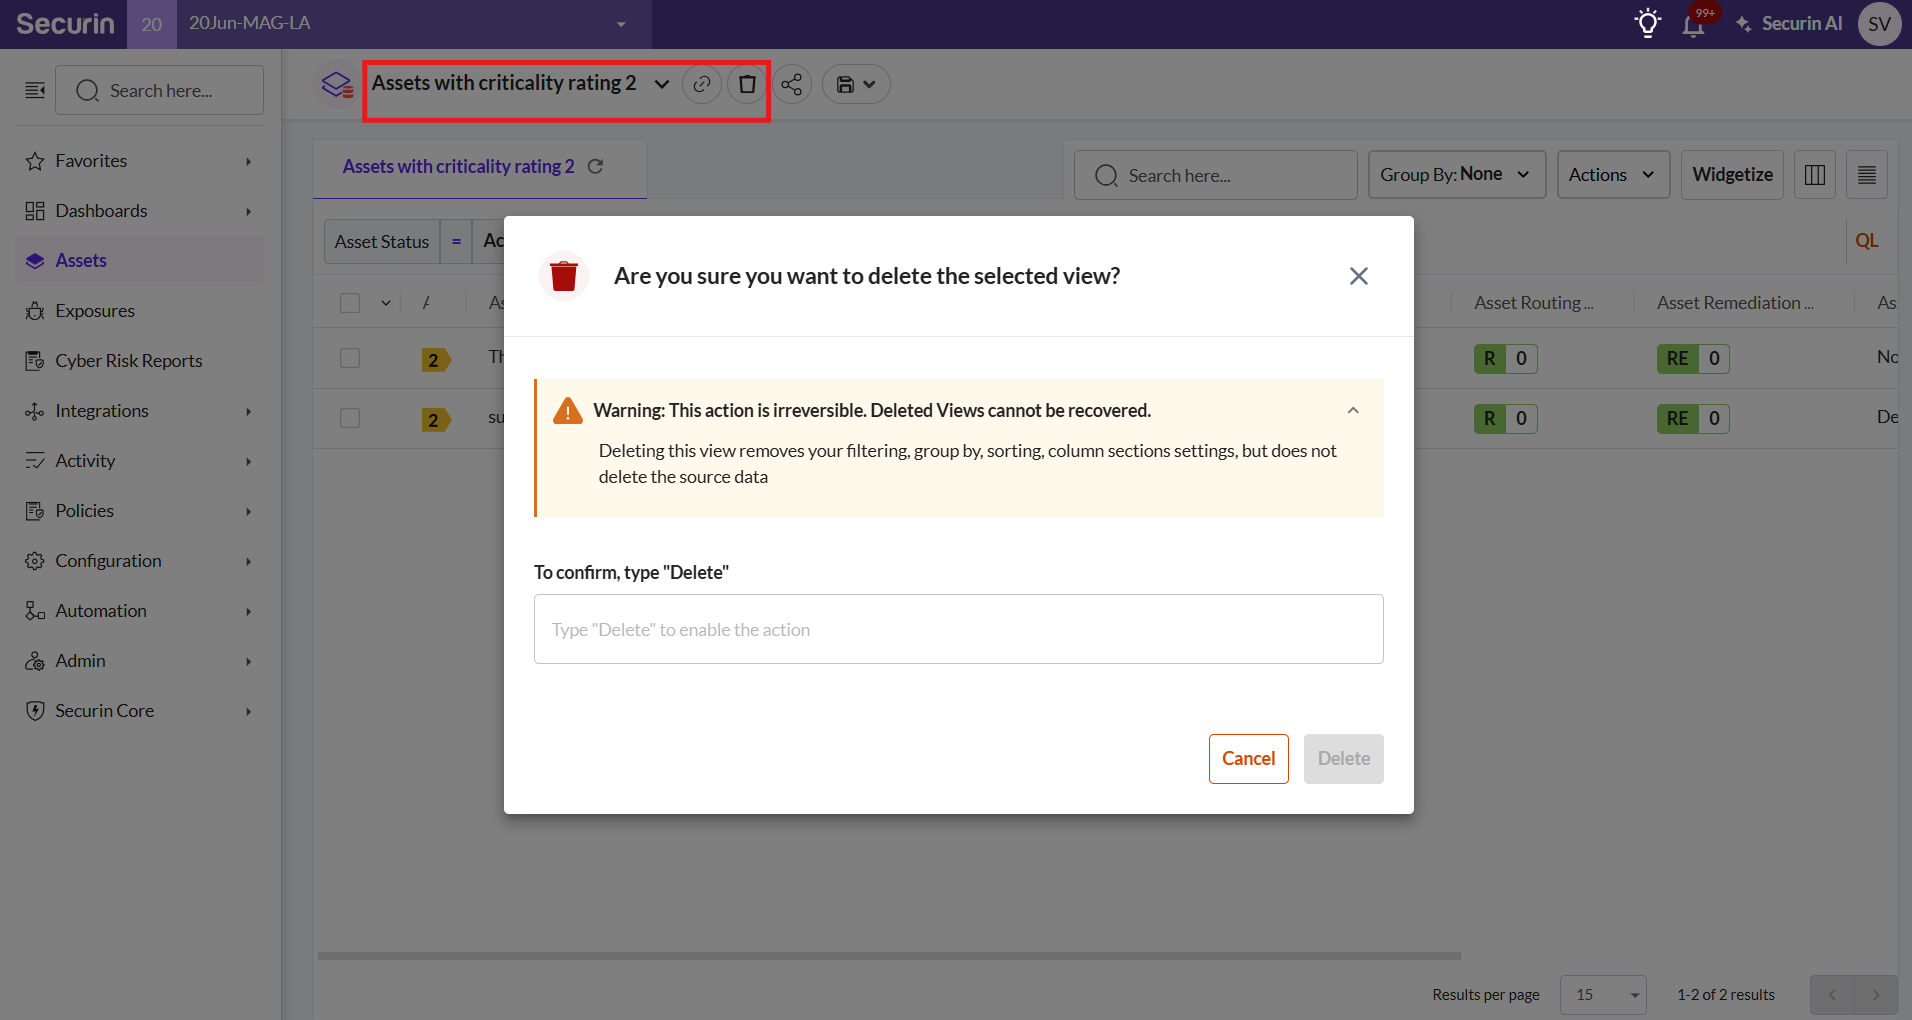Go to the next results page arrow

tap(1876, 995)
